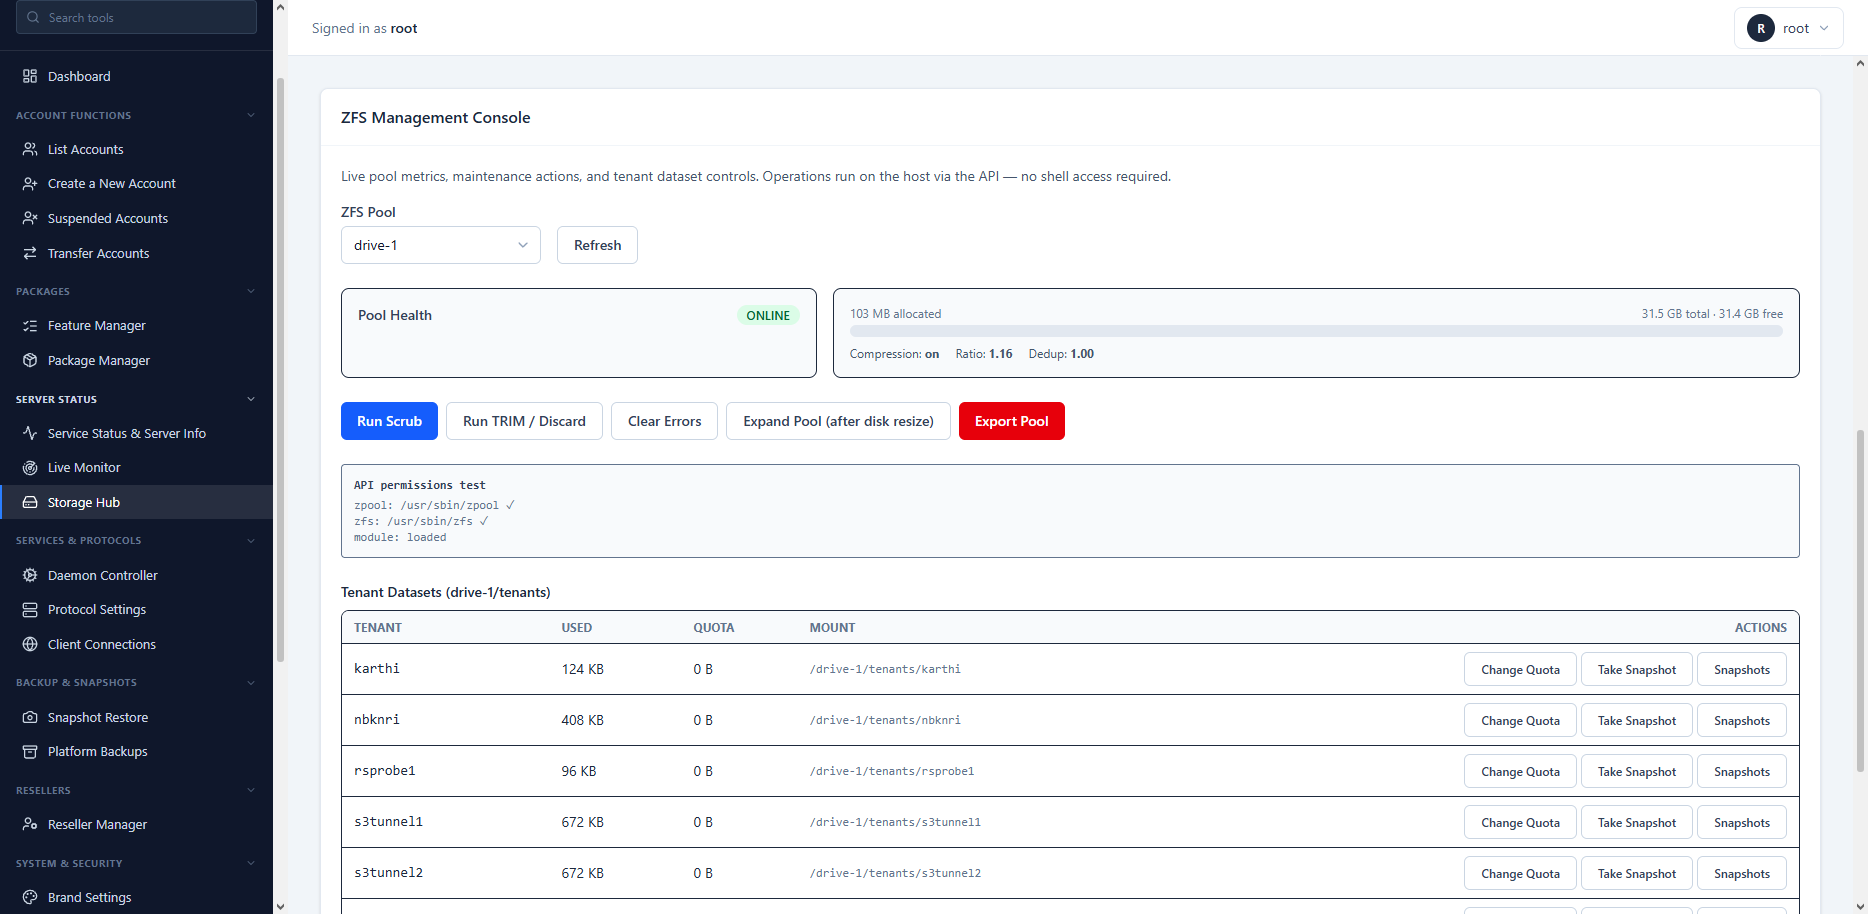Collapse the Backup & Snapshots section

(x=251, y=682)
